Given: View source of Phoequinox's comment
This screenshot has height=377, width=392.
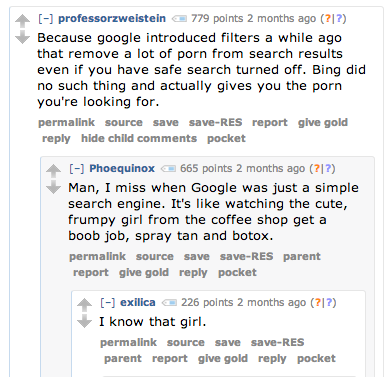Looking at the screenshot, I should point(155,256).
